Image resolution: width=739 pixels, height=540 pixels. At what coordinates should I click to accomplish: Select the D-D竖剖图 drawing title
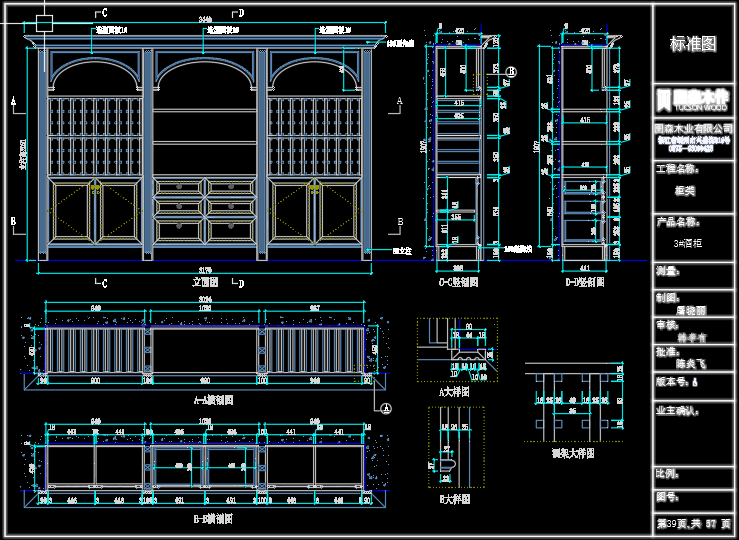[x=585, y=282]
